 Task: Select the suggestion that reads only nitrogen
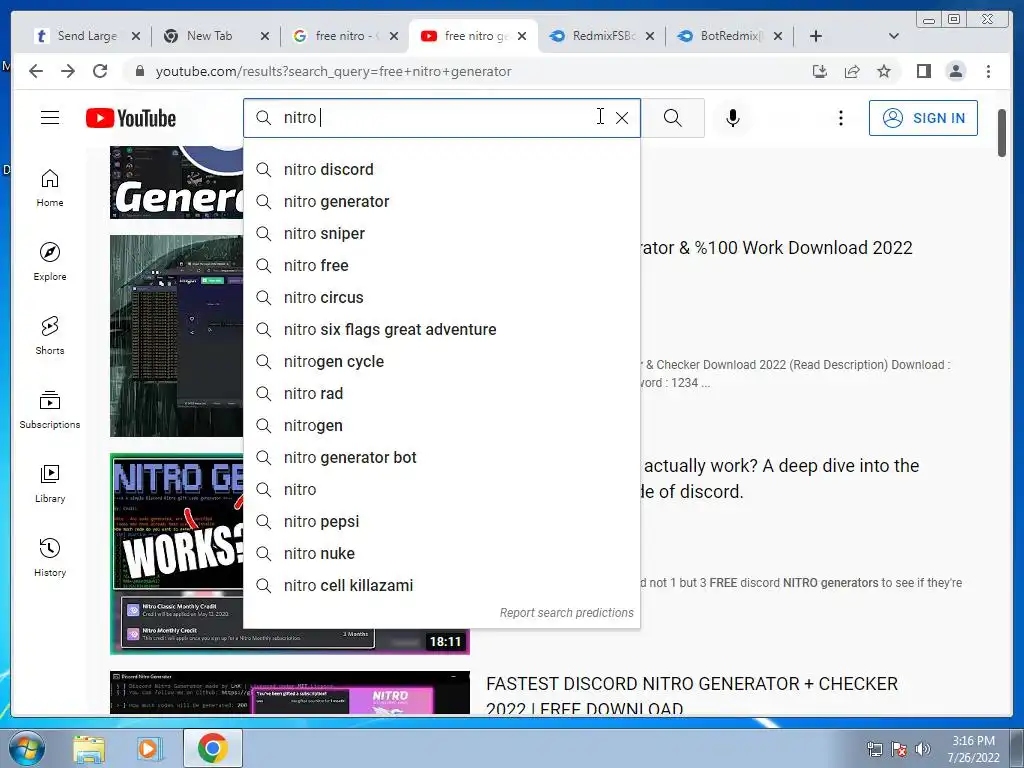tap(441, 425)
